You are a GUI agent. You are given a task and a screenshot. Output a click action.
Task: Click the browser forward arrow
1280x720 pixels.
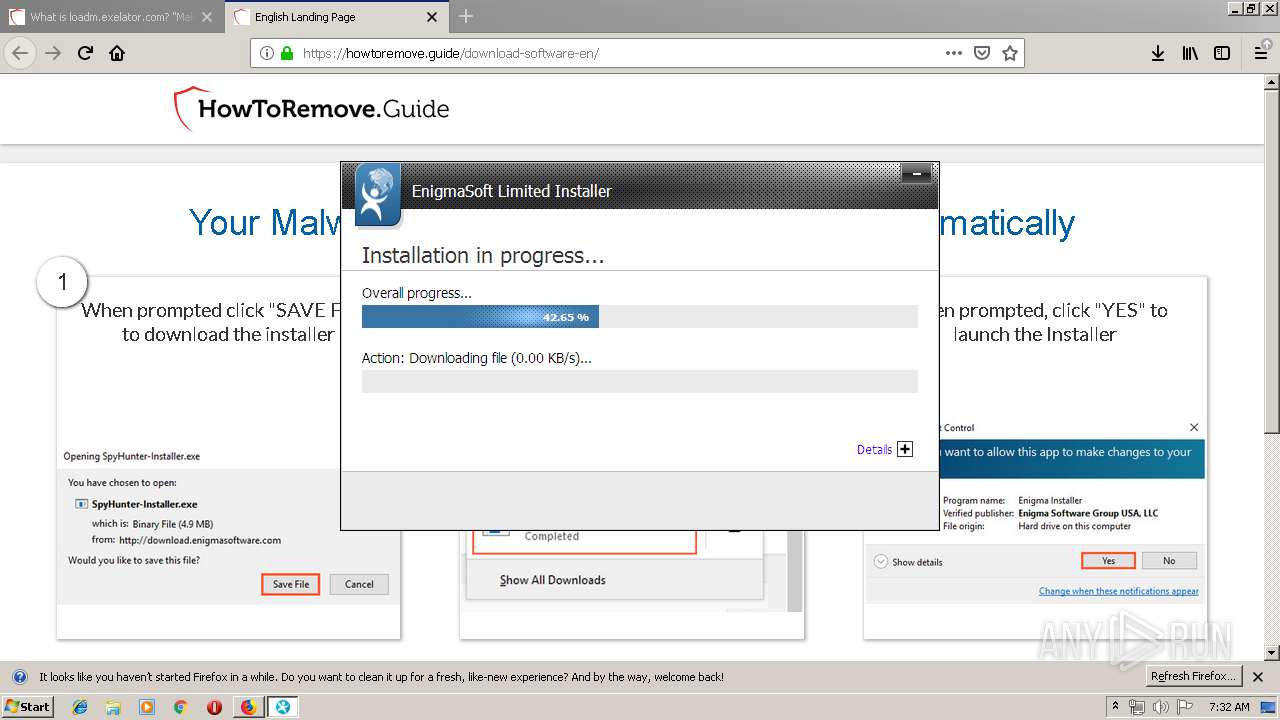[54, 53]
